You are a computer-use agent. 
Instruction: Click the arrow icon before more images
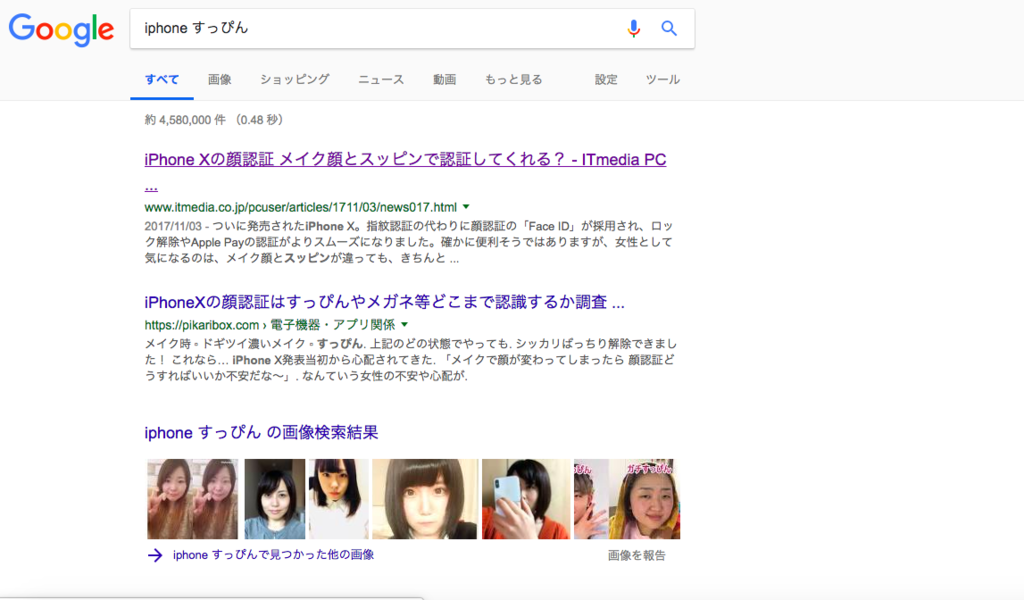click(155, 556)
